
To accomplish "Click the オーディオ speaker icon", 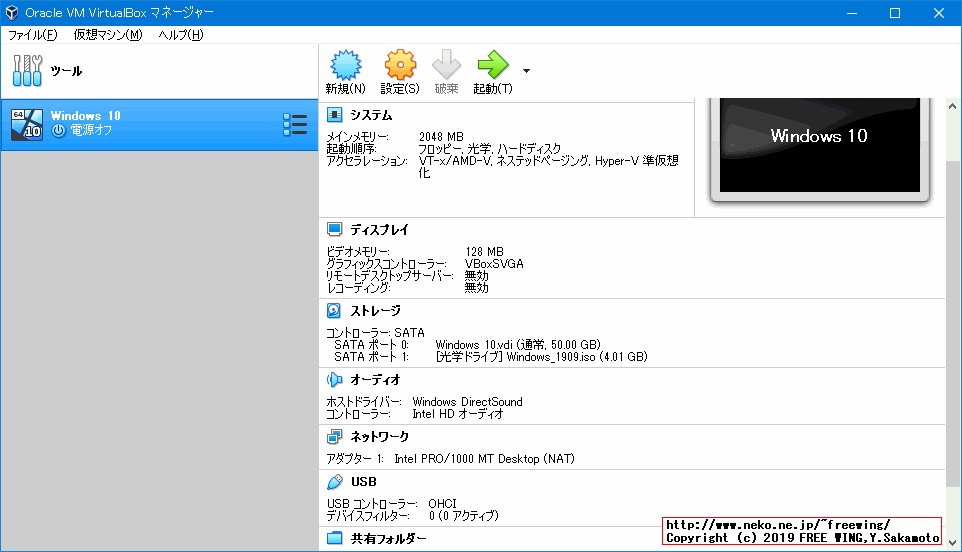I will click(x=334, y=380).
